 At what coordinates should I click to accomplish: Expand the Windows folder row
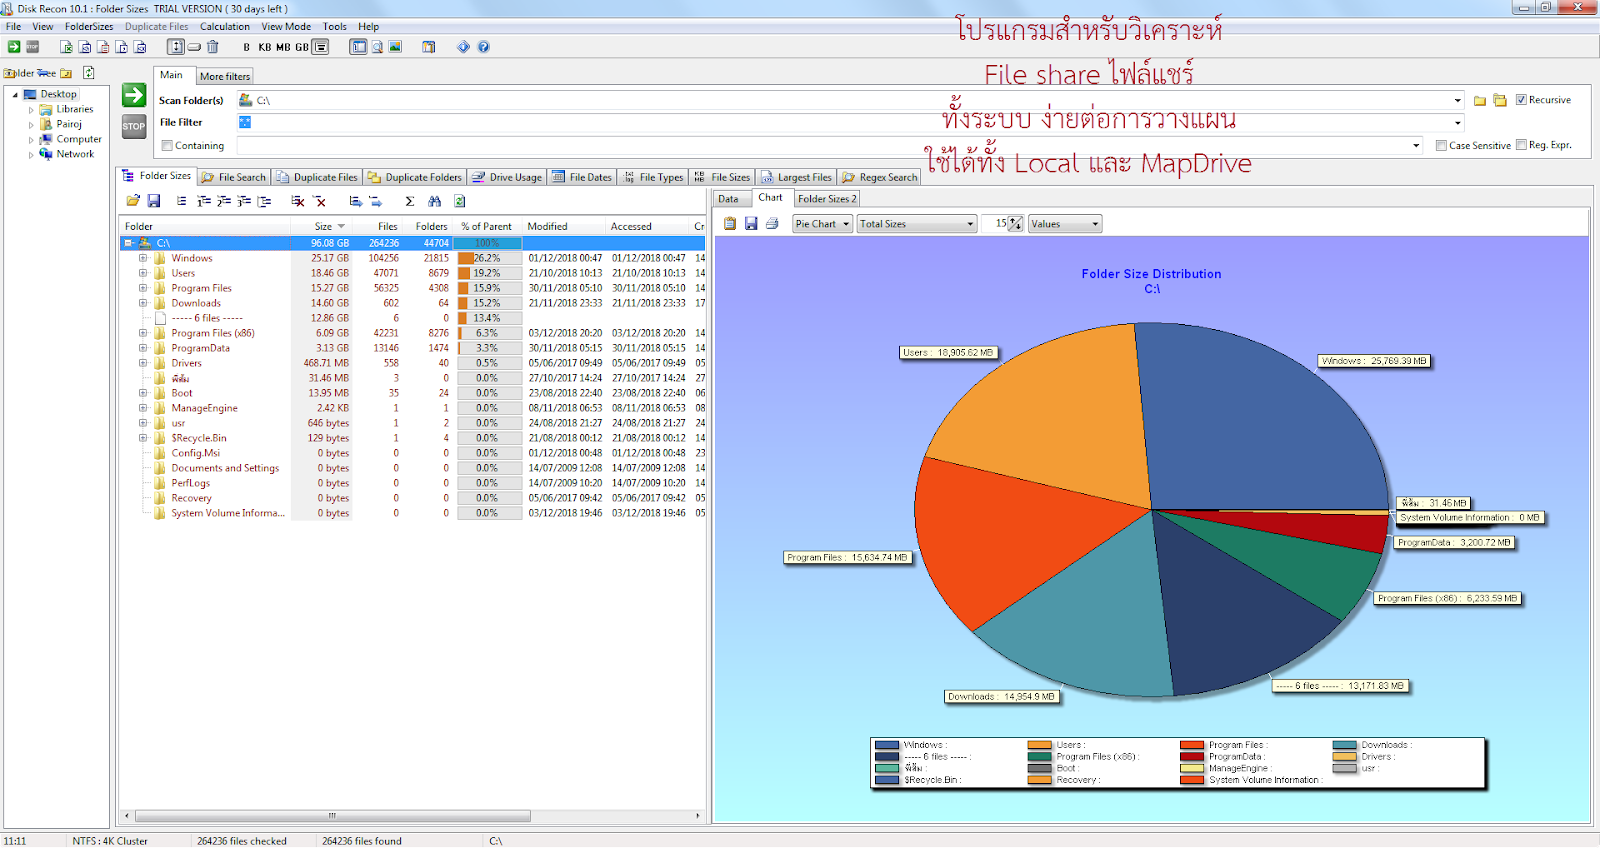[143, 258]
